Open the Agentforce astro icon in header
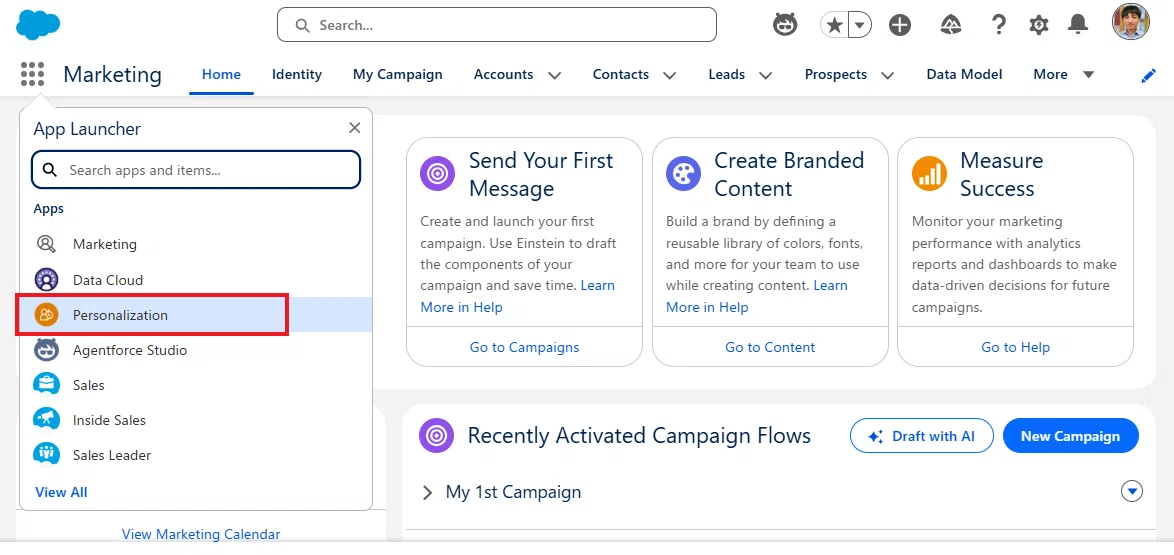Screen dimensions: 1174x555 [785, 25]
